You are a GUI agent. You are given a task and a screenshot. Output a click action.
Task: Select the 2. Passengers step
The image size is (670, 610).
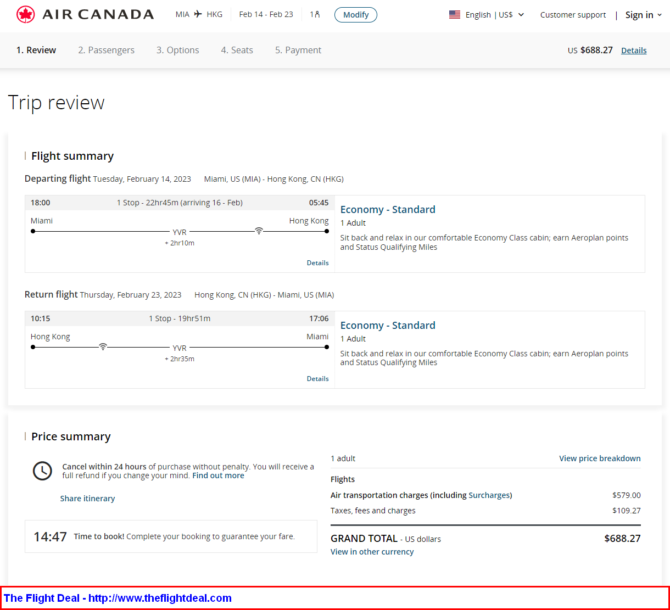pyautogui.click(x=106, y=50)
